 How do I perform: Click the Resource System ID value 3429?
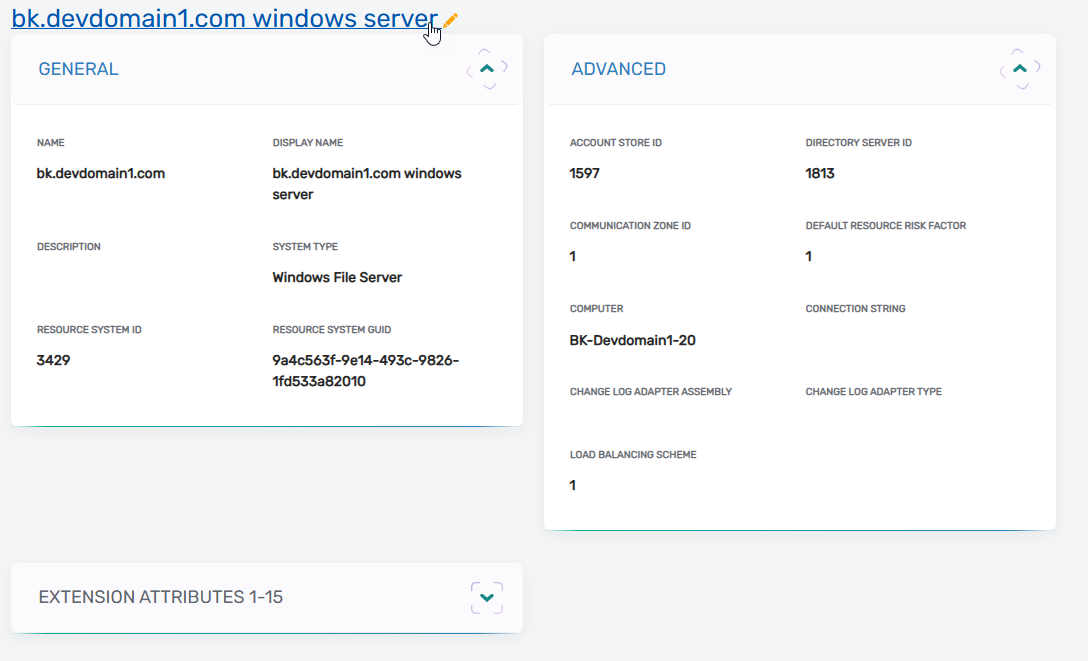[x=53, y=360]
